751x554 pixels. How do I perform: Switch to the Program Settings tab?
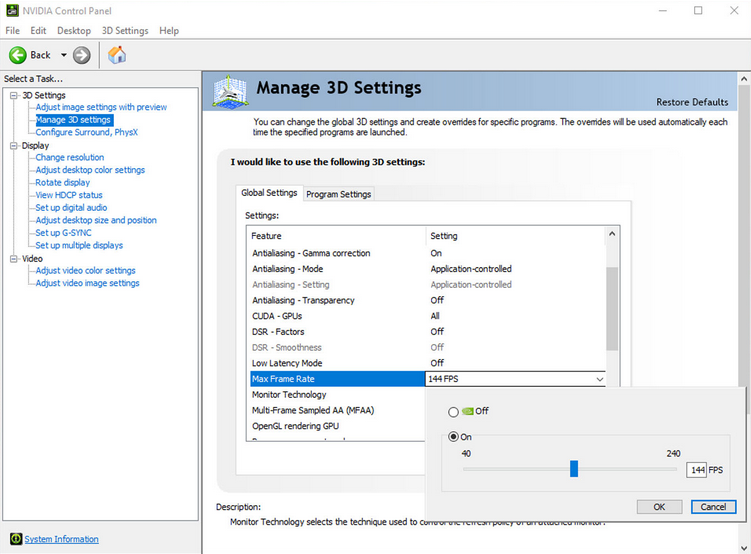coord(339,194)
